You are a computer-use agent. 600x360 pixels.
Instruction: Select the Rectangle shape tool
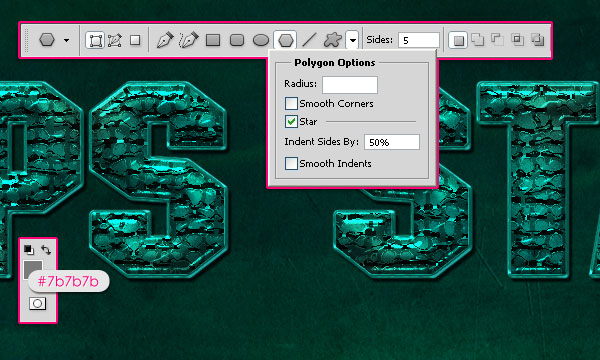pyautogui.click(x=213, y=40)
